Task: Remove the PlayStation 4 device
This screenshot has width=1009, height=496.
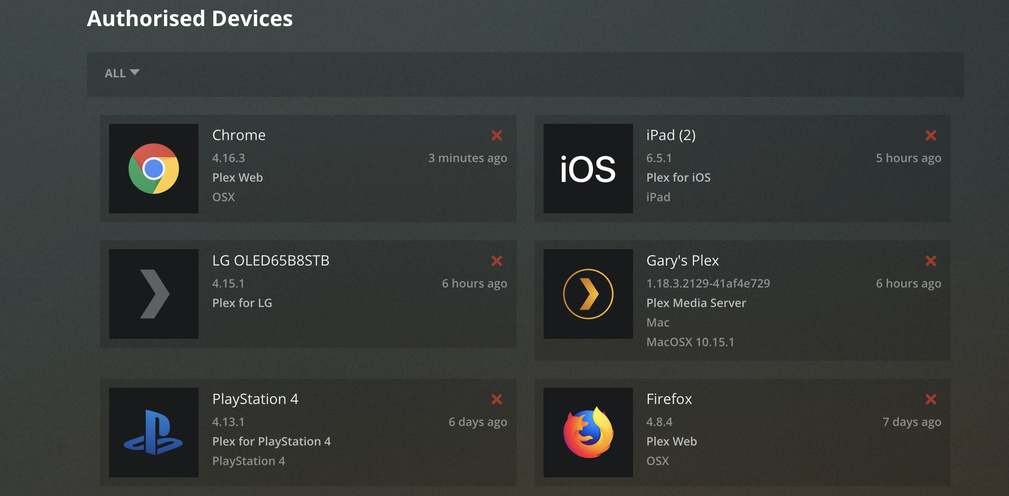Action: pos(497,399)
